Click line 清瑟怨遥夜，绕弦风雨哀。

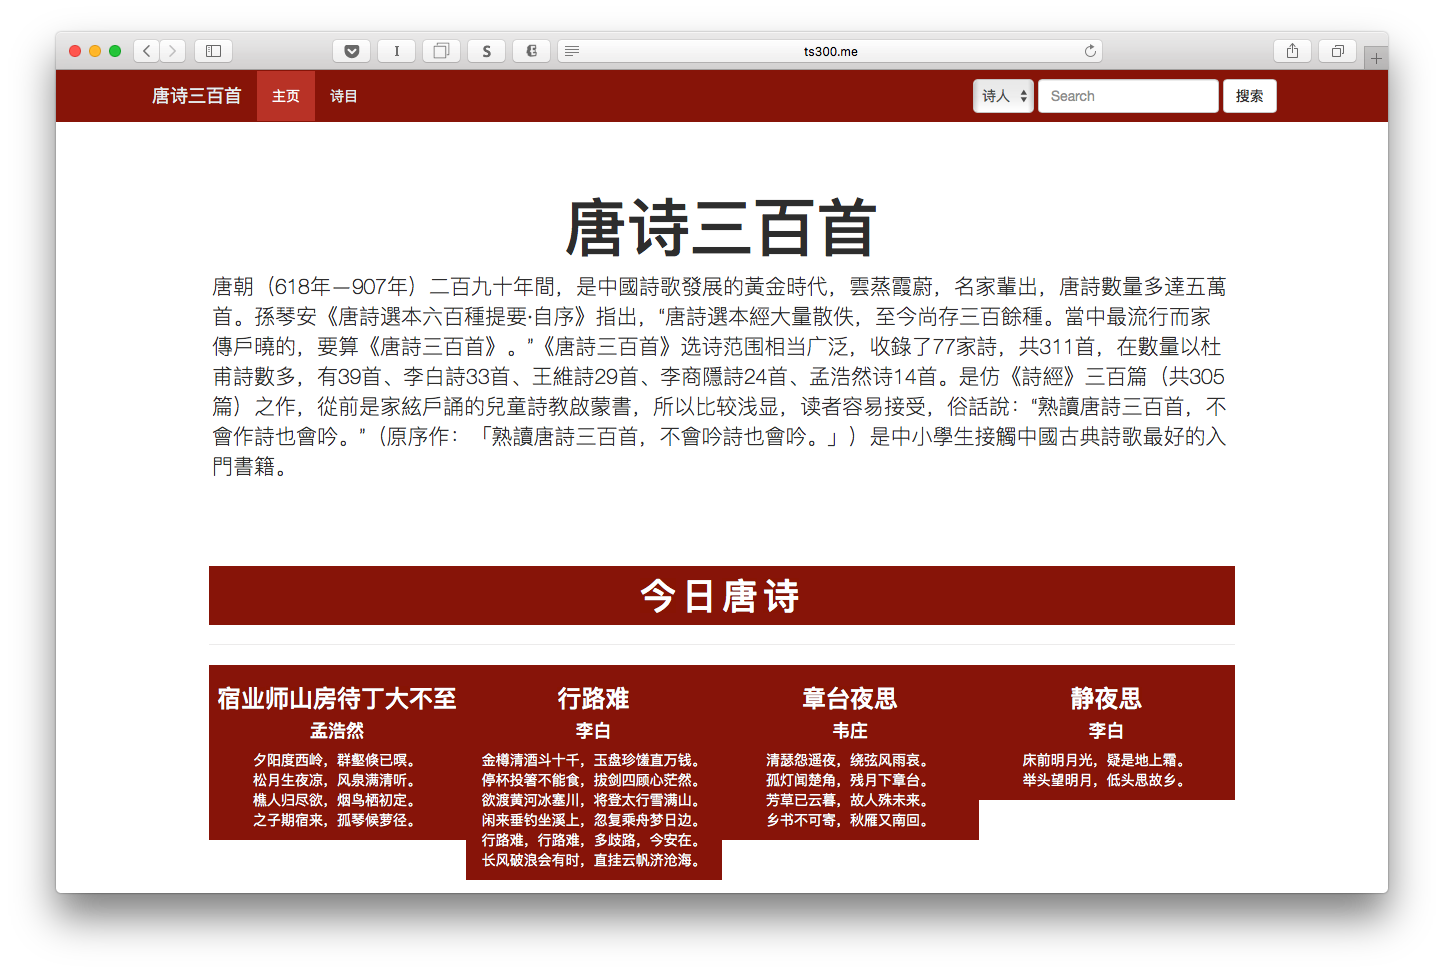click(x=850, y=760)
